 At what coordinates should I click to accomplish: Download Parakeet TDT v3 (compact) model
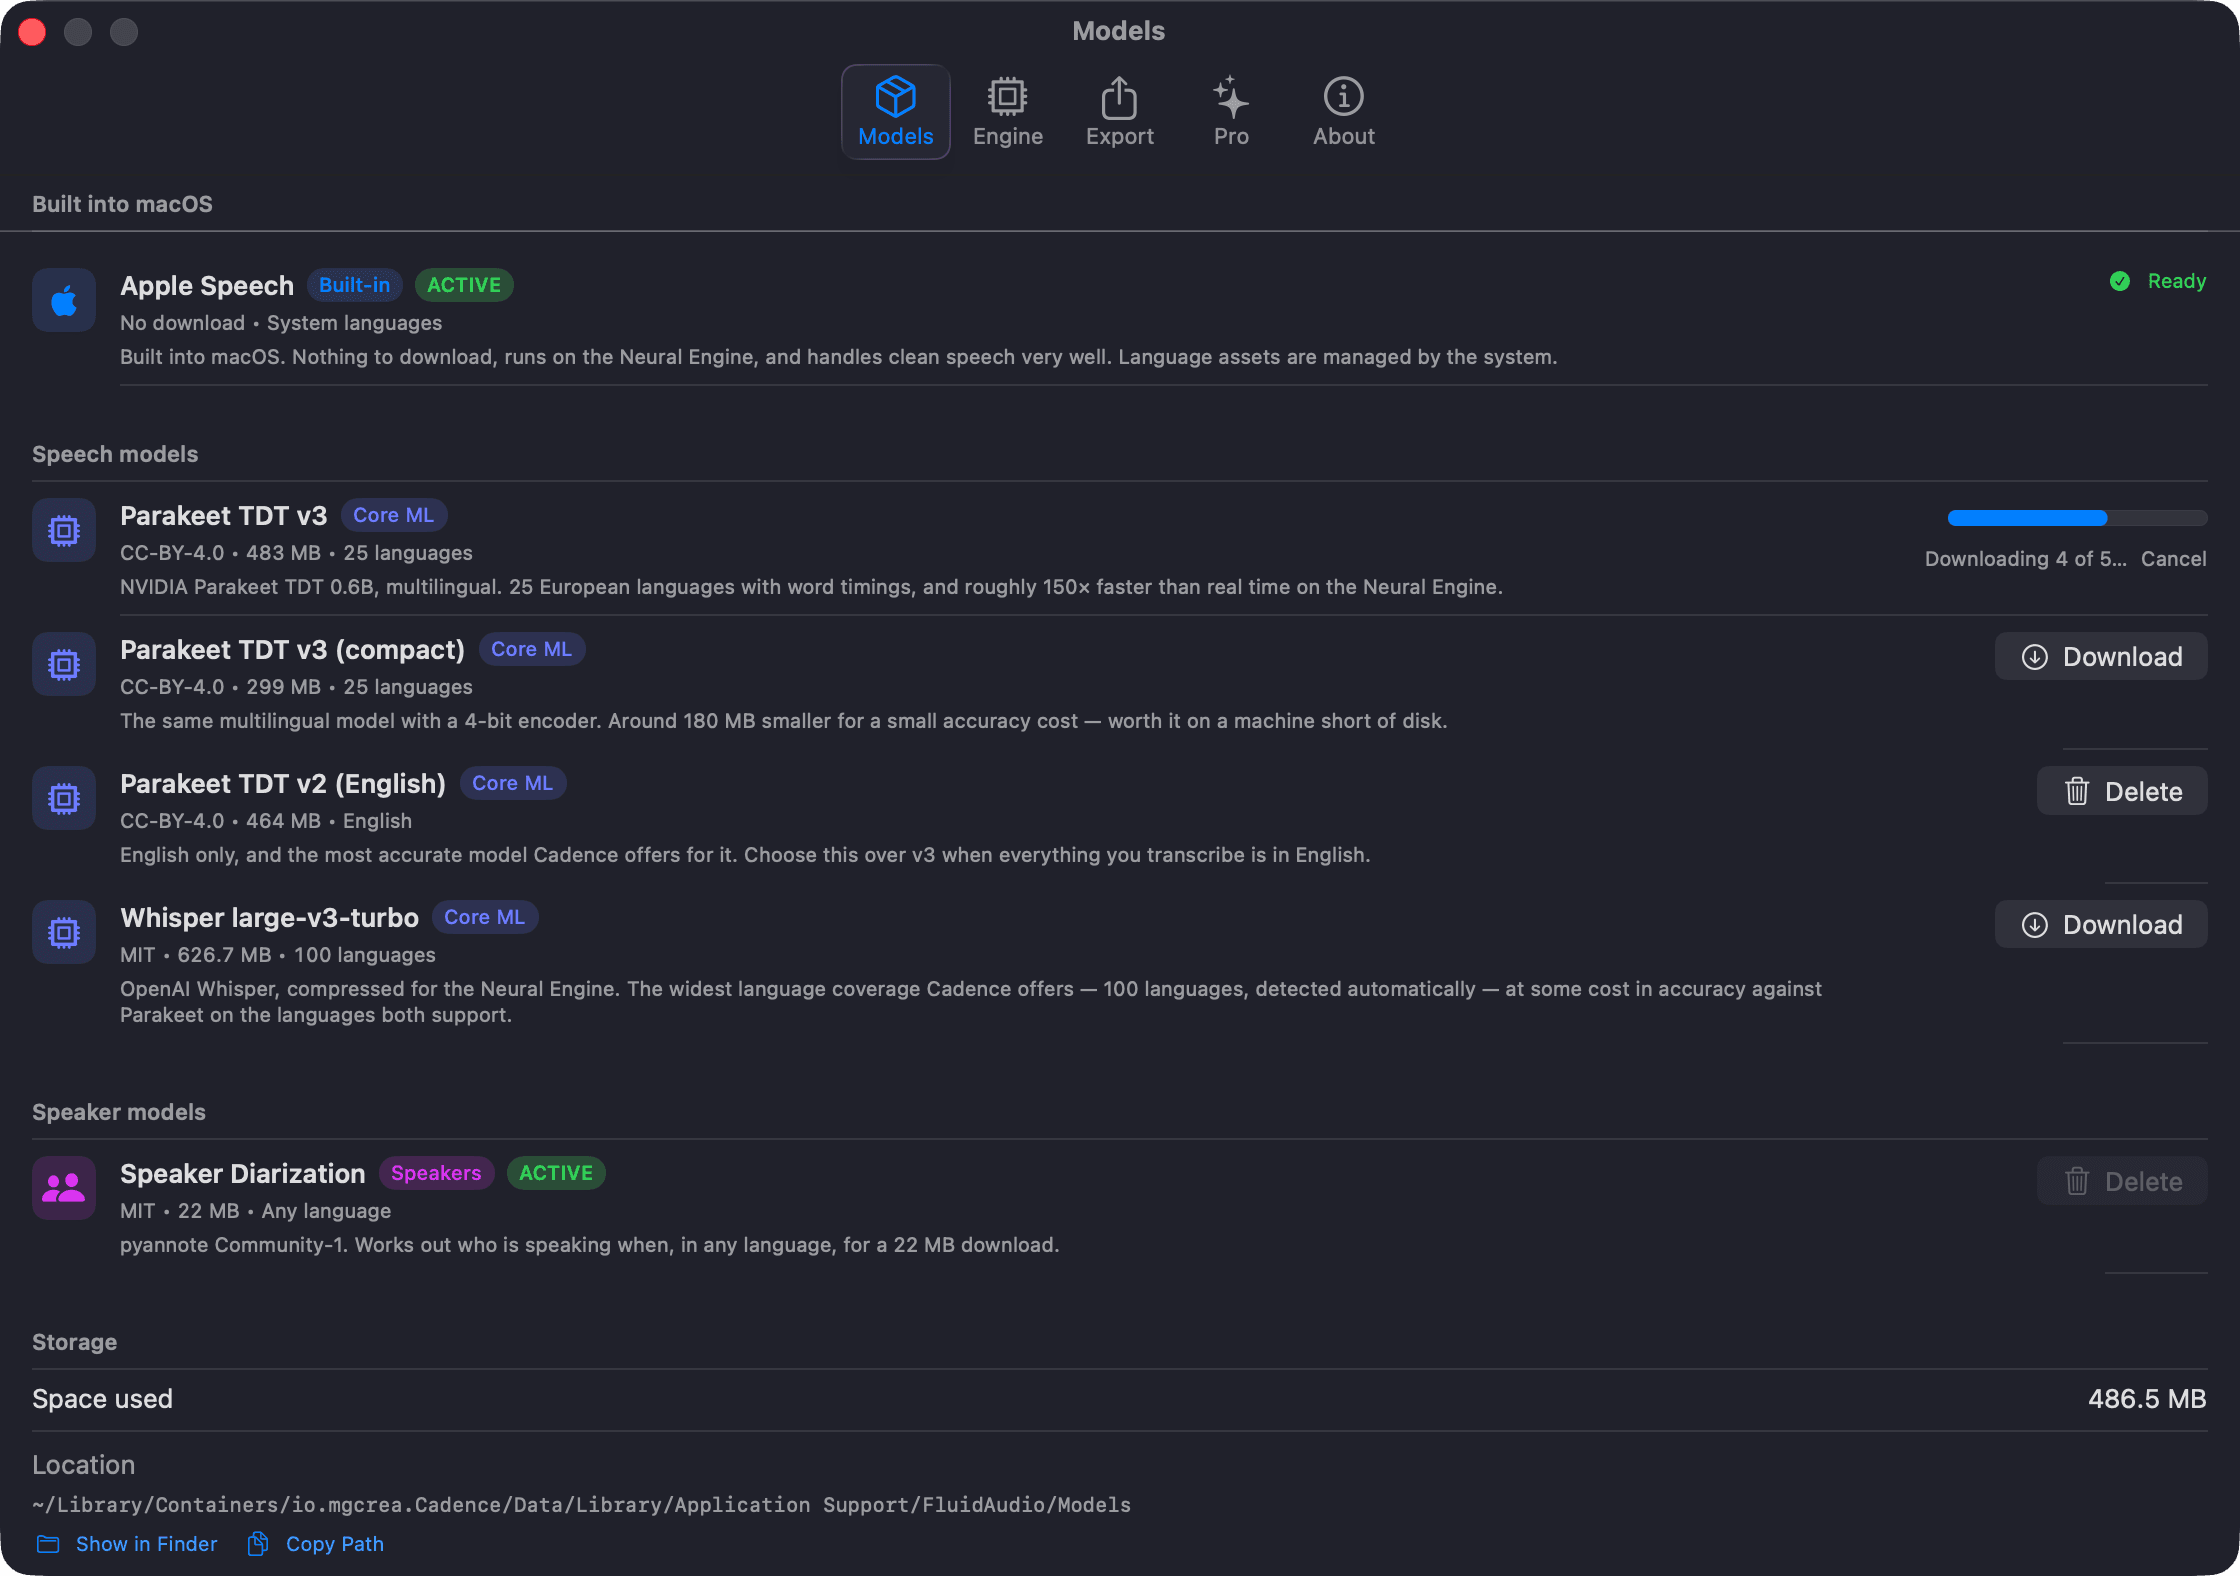tap(2101, 656)
